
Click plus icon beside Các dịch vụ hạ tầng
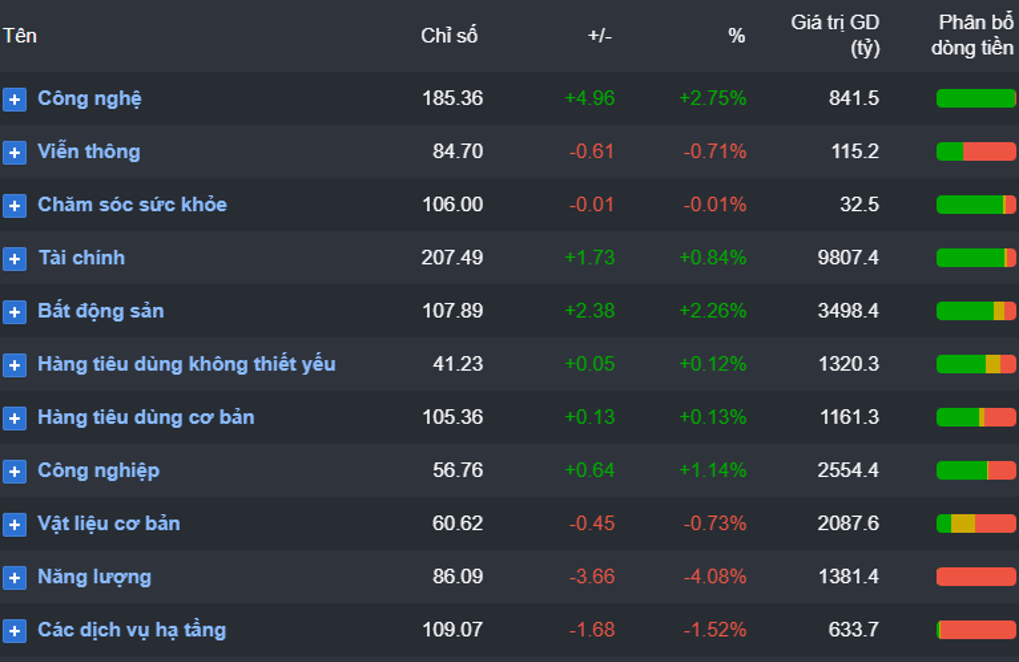[14, 630]
